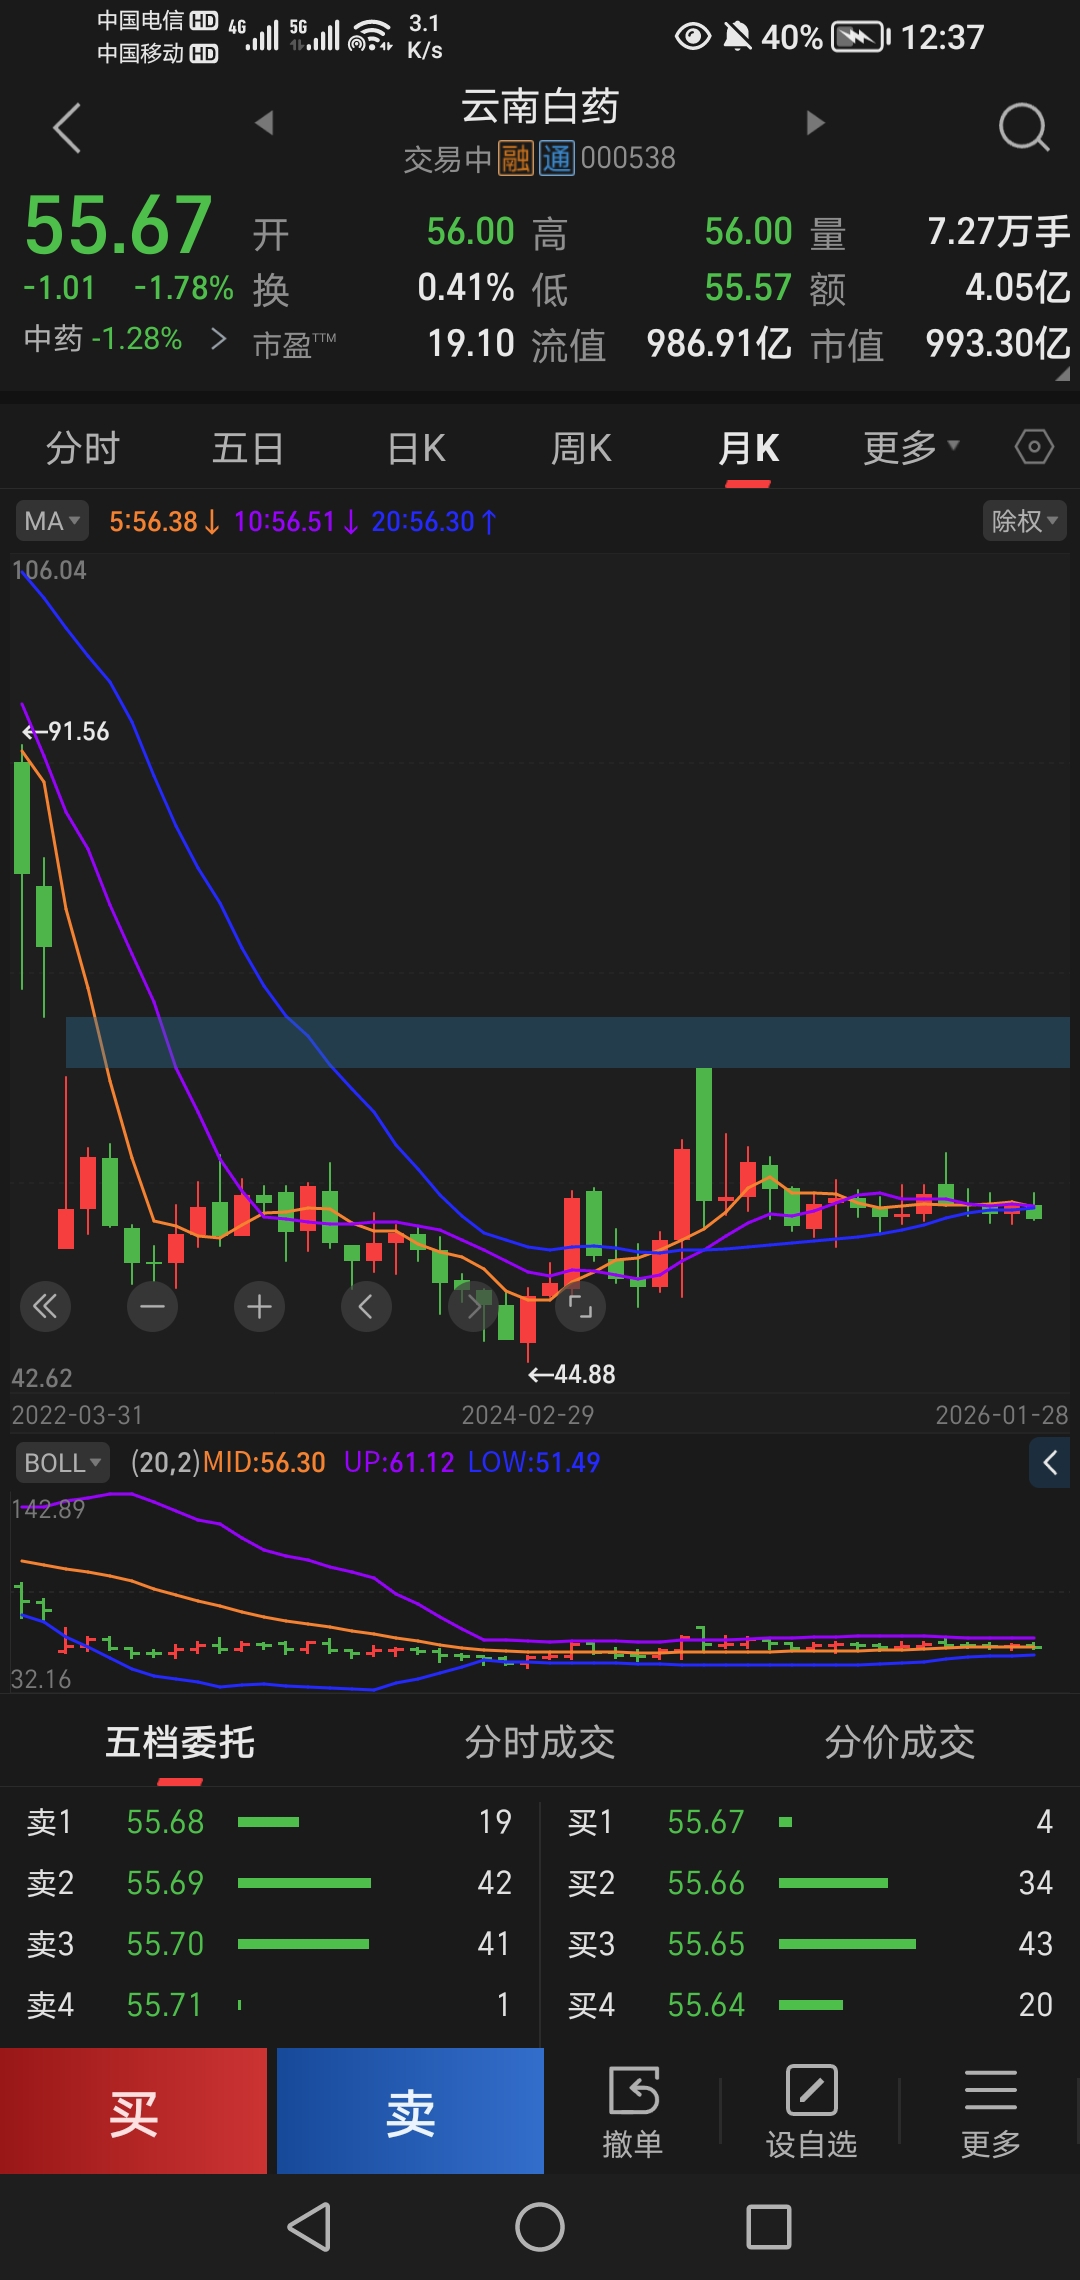Select the 五日 chart tab
This screenshot has height=2280, width=1080.
coord(248,448)
